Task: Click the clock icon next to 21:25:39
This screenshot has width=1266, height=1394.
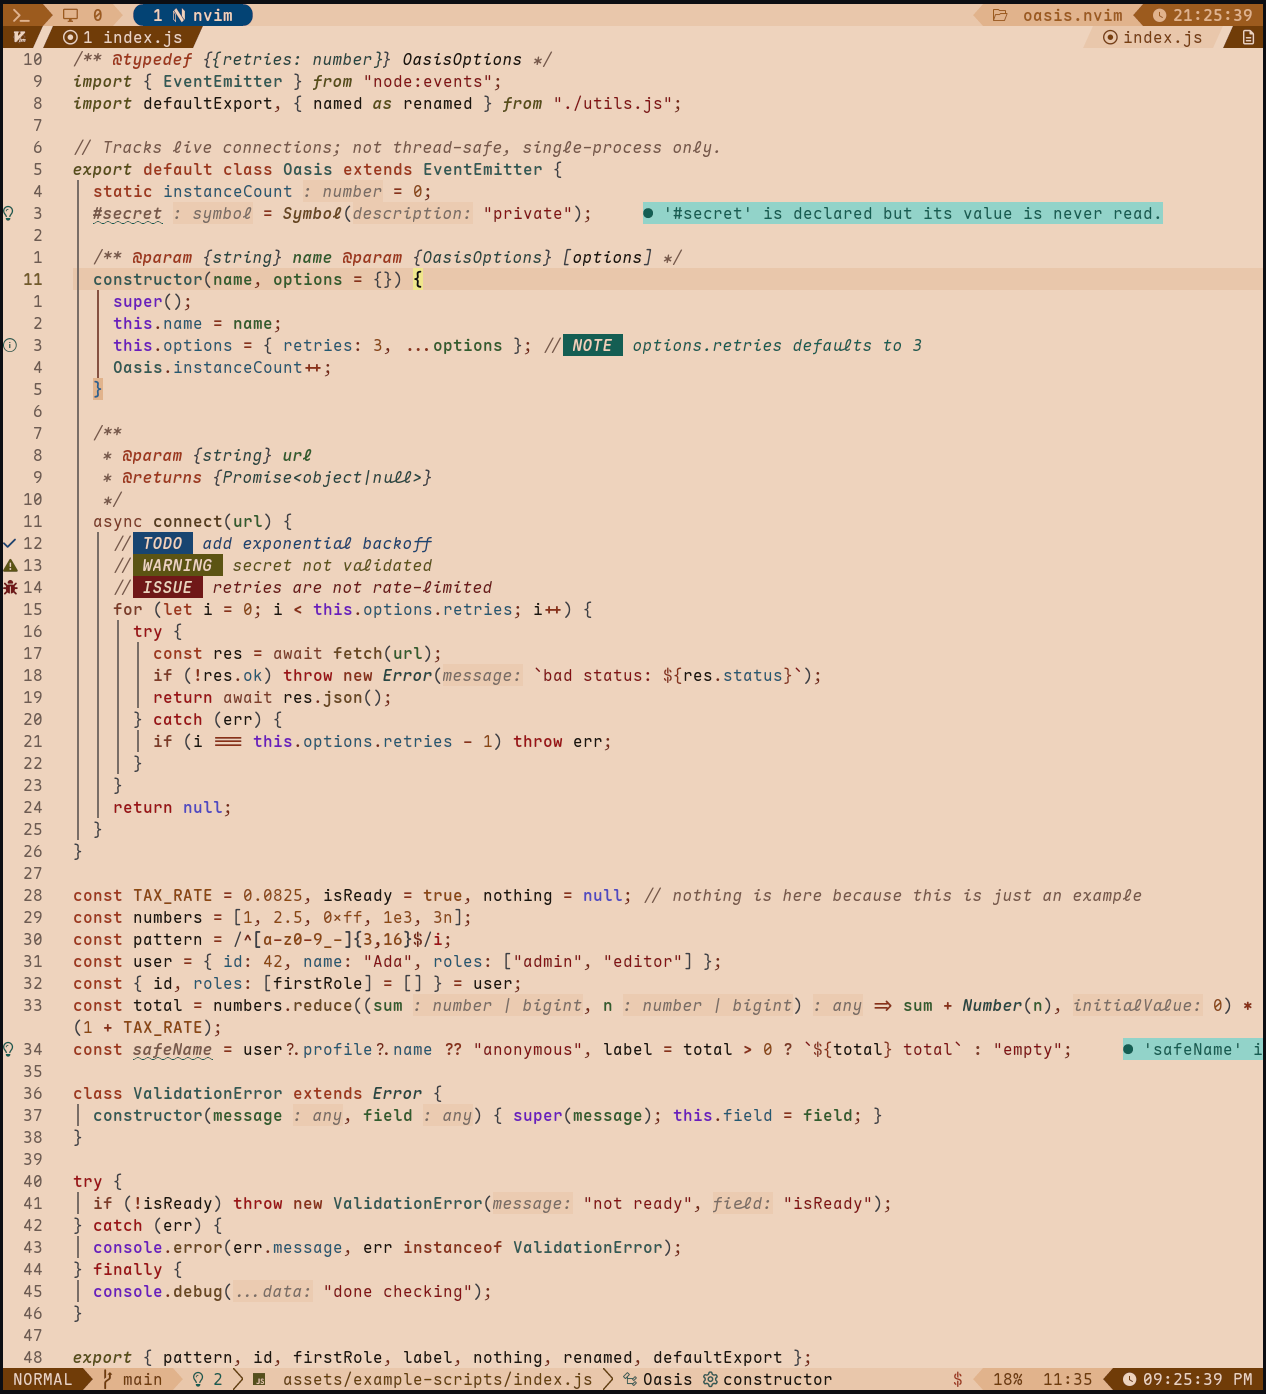Action: (x=1159, y=15)
